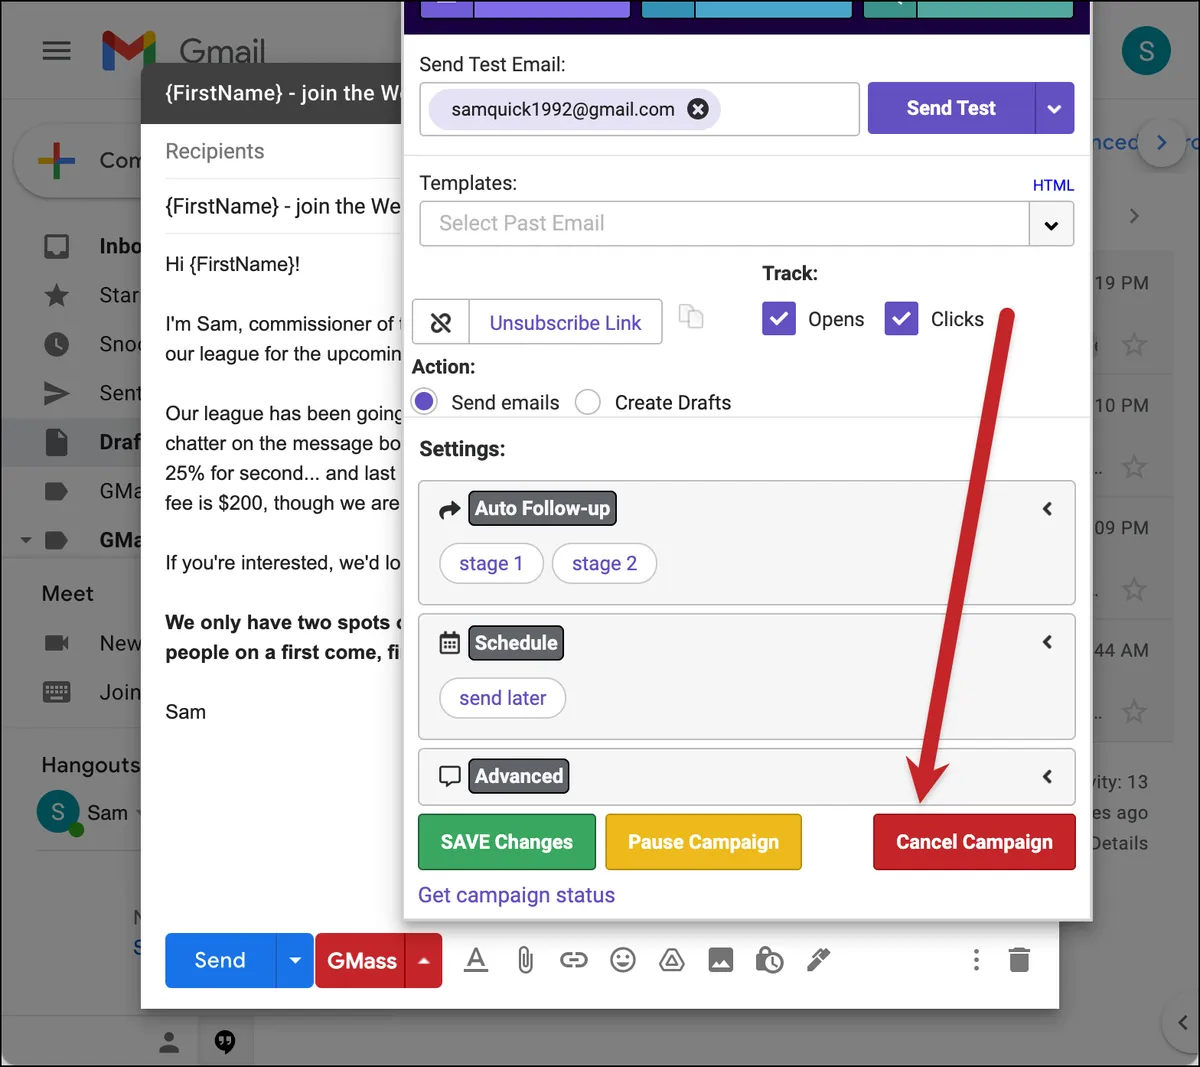The height and width of the screenshot is (1067, 1200).
Task: Click the Join meeting keyboard icon
Action: click(57, 692)
